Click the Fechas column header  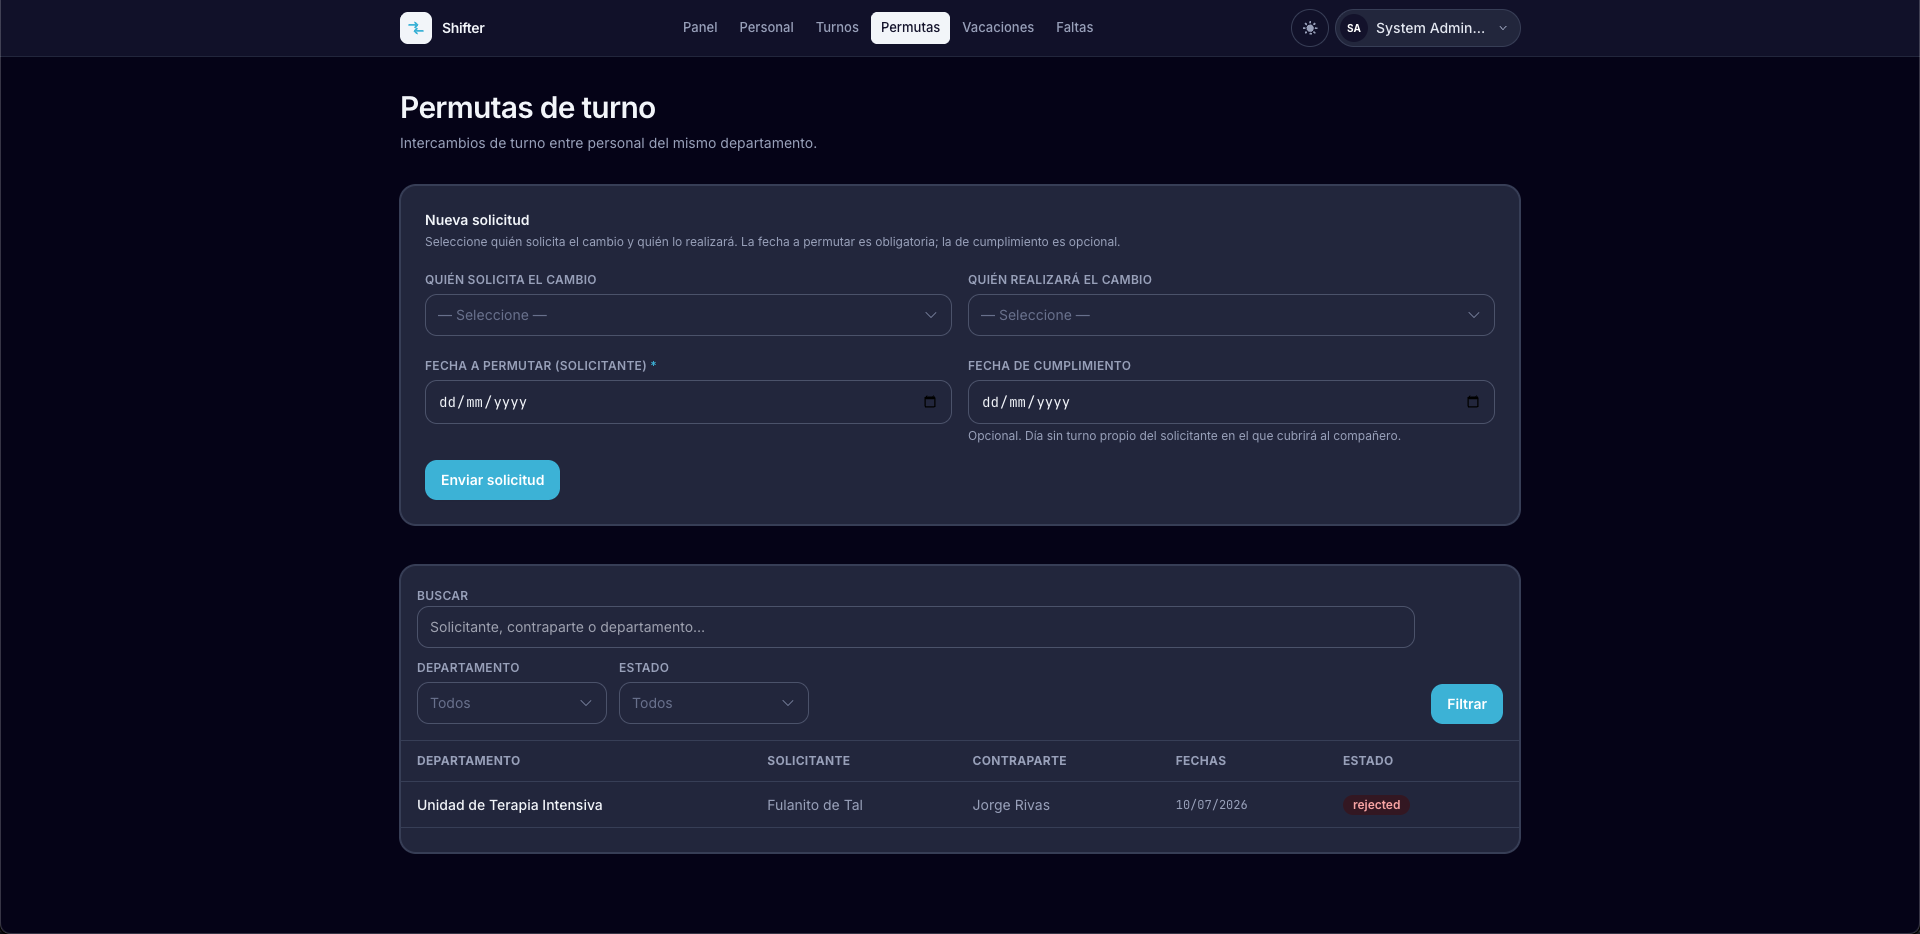pos(1200,761)
